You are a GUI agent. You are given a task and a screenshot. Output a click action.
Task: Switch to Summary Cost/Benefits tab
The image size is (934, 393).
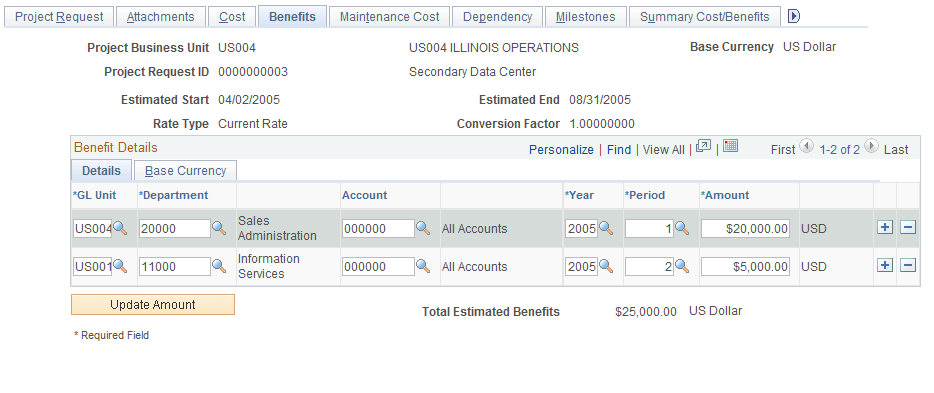(x=705, y=17)
